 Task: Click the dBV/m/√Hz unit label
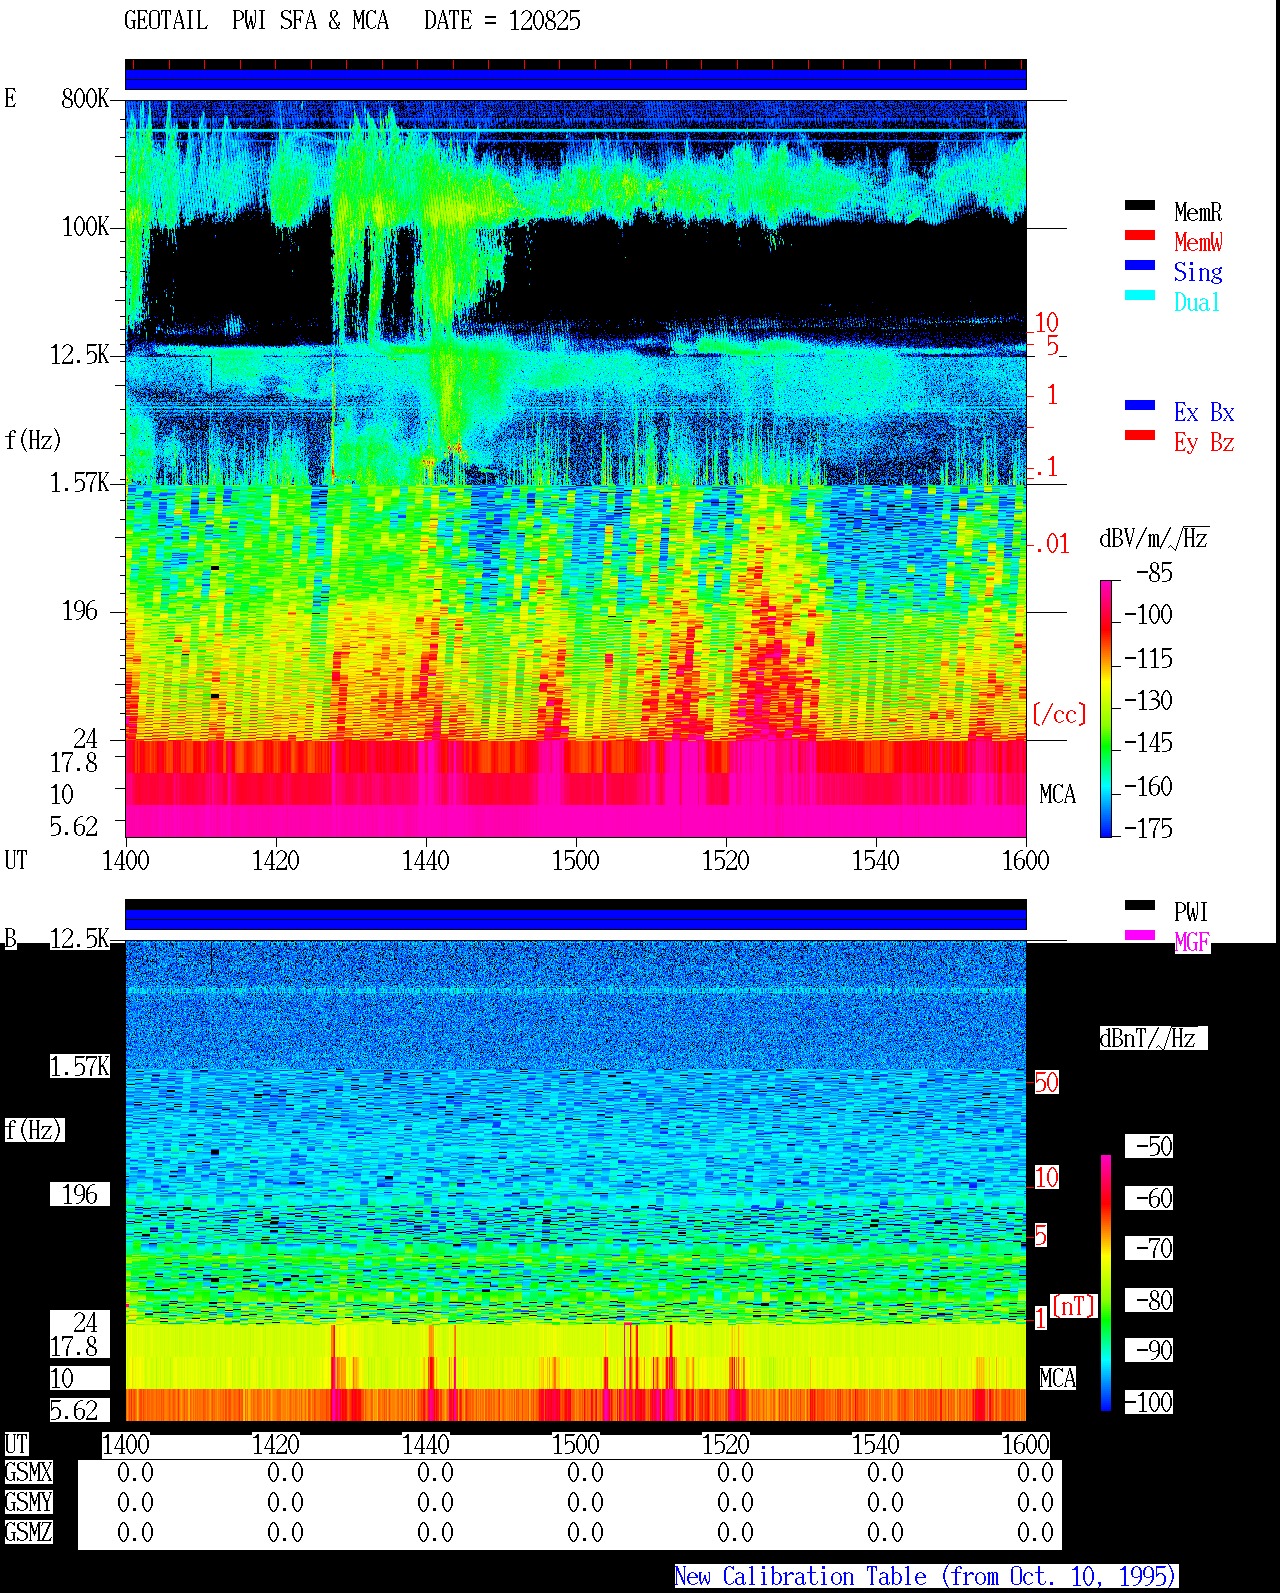click(1154, 538)
